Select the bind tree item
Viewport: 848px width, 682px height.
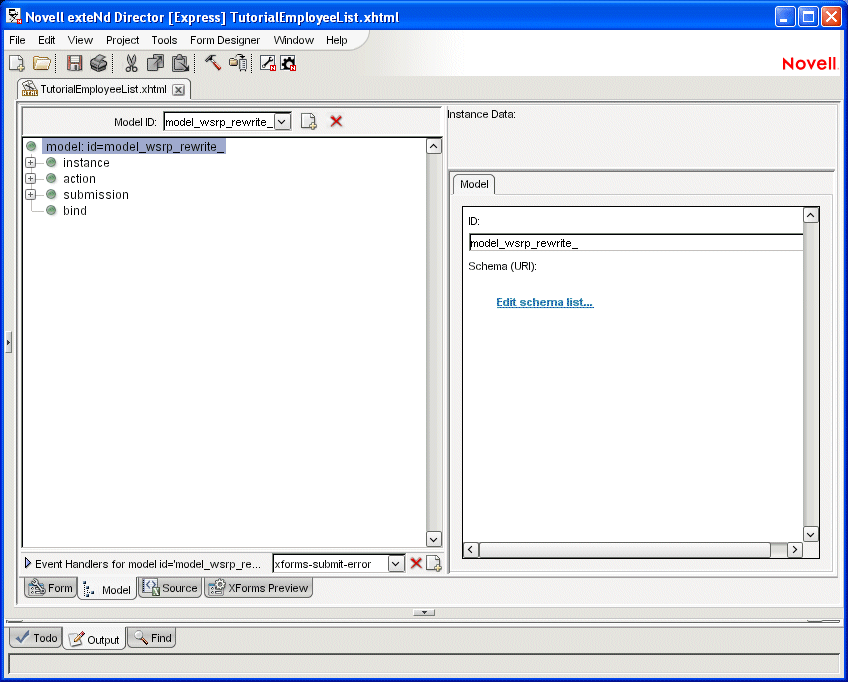(x=75, y=210)
